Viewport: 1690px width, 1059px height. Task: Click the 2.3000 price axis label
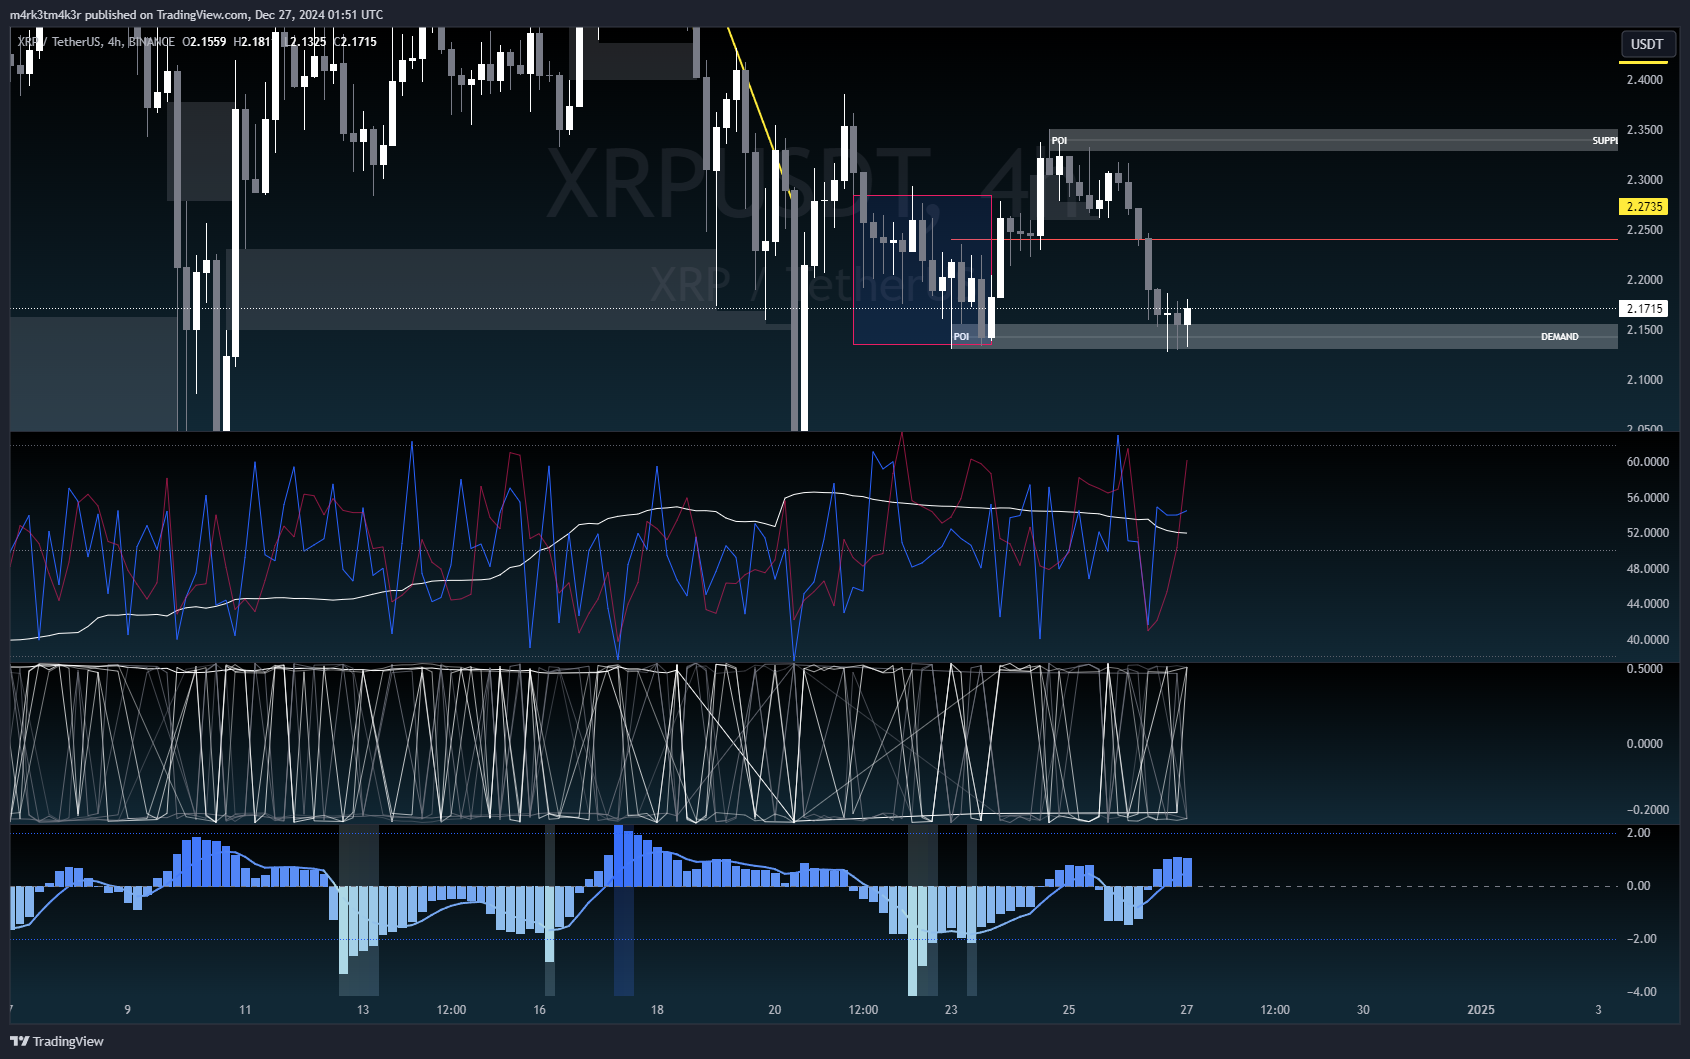point(1644,180)
